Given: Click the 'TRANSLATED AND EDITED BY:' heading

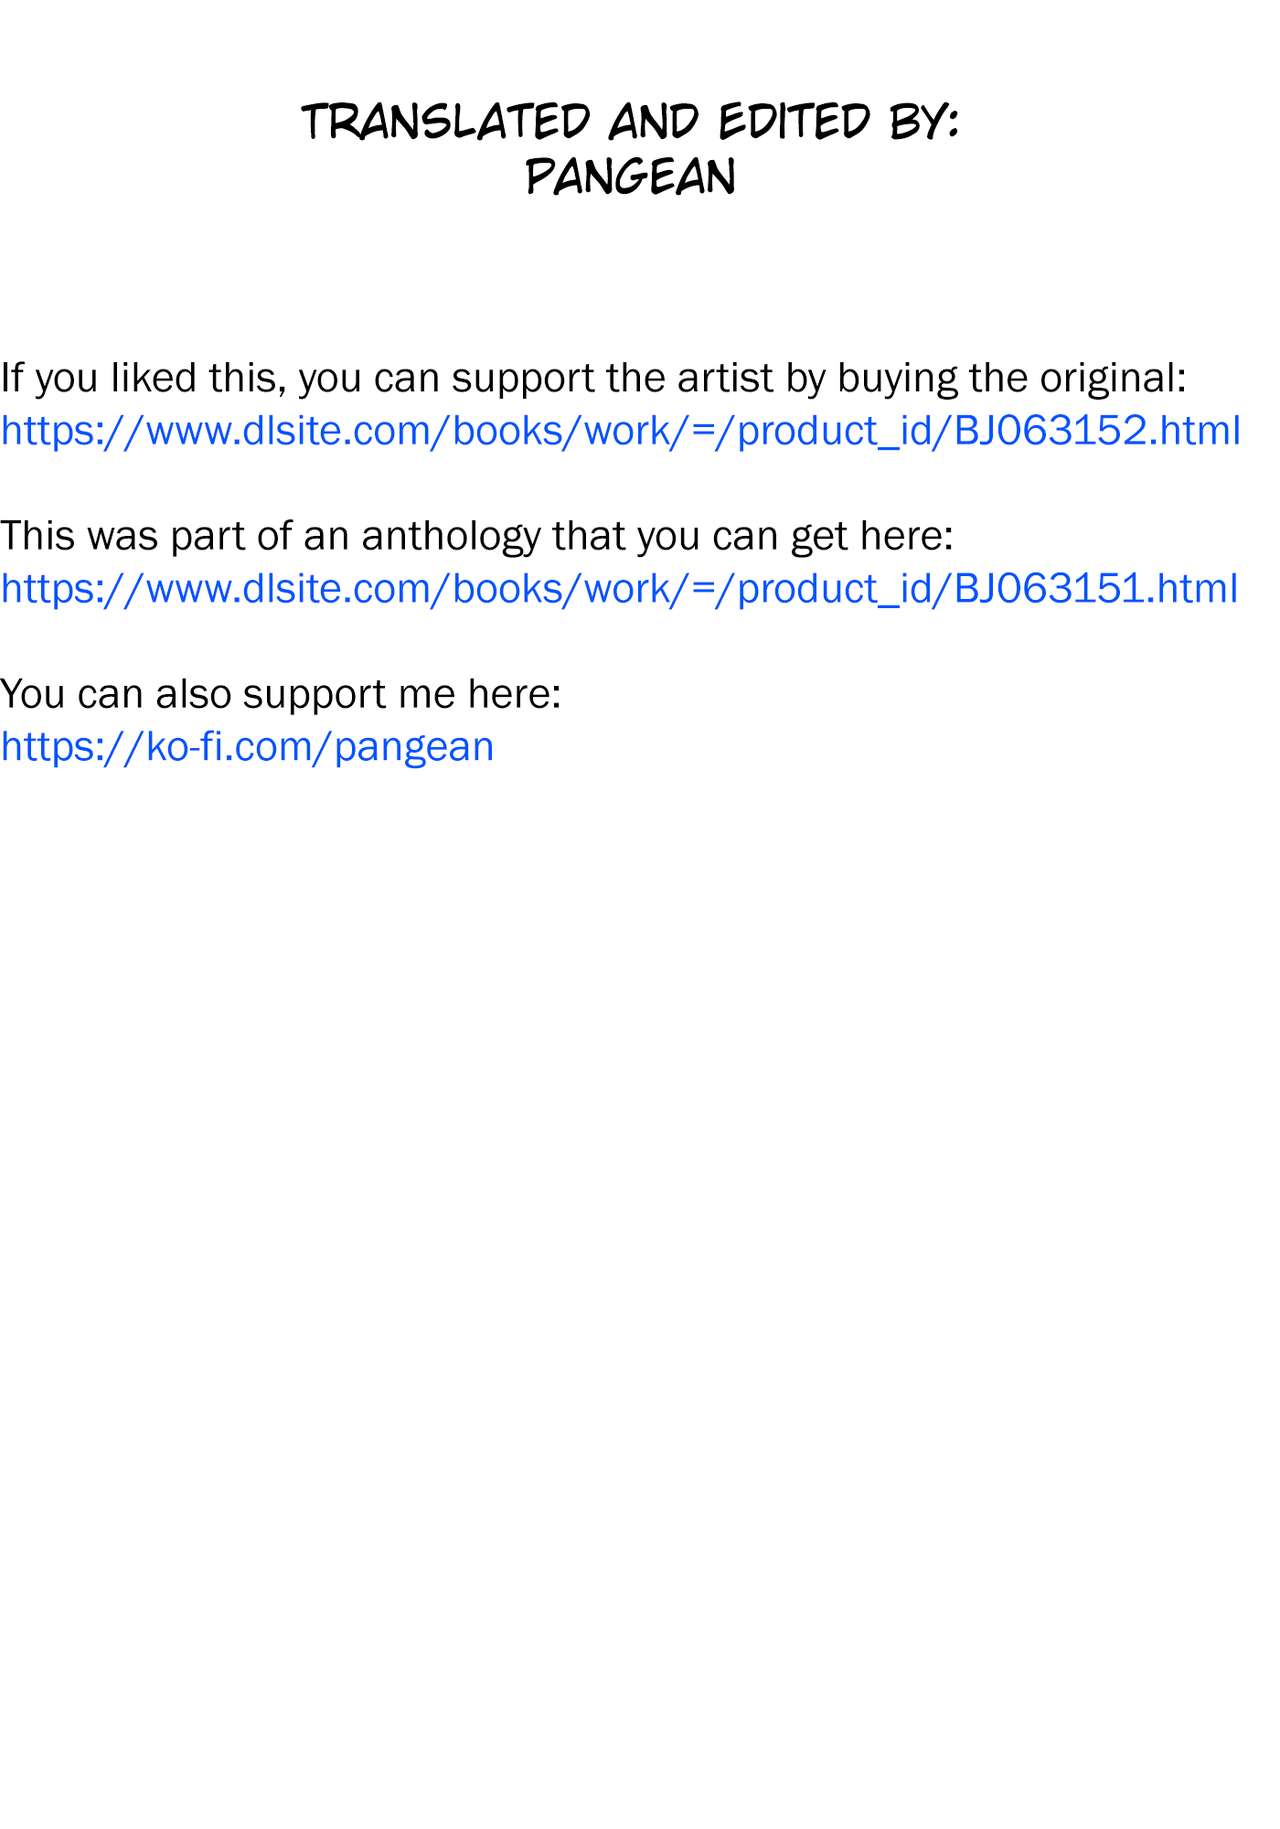Looking at the screenshot, I should tap(630, 122).
